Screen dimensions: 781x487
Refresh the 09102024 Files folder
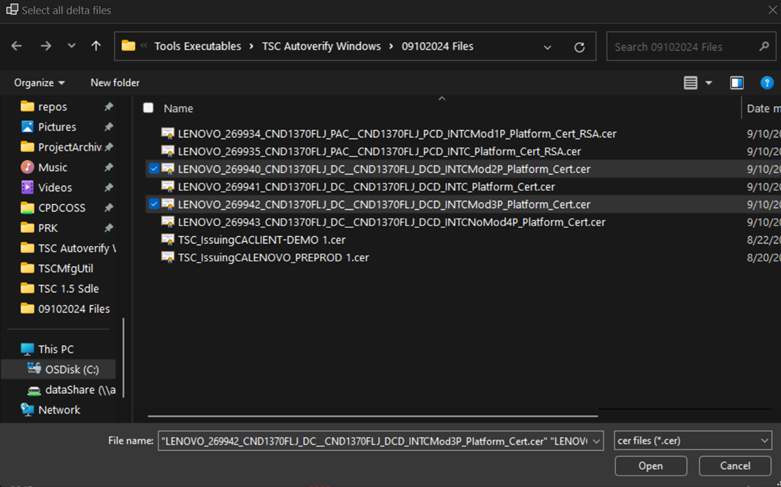(x=579, y=47)
